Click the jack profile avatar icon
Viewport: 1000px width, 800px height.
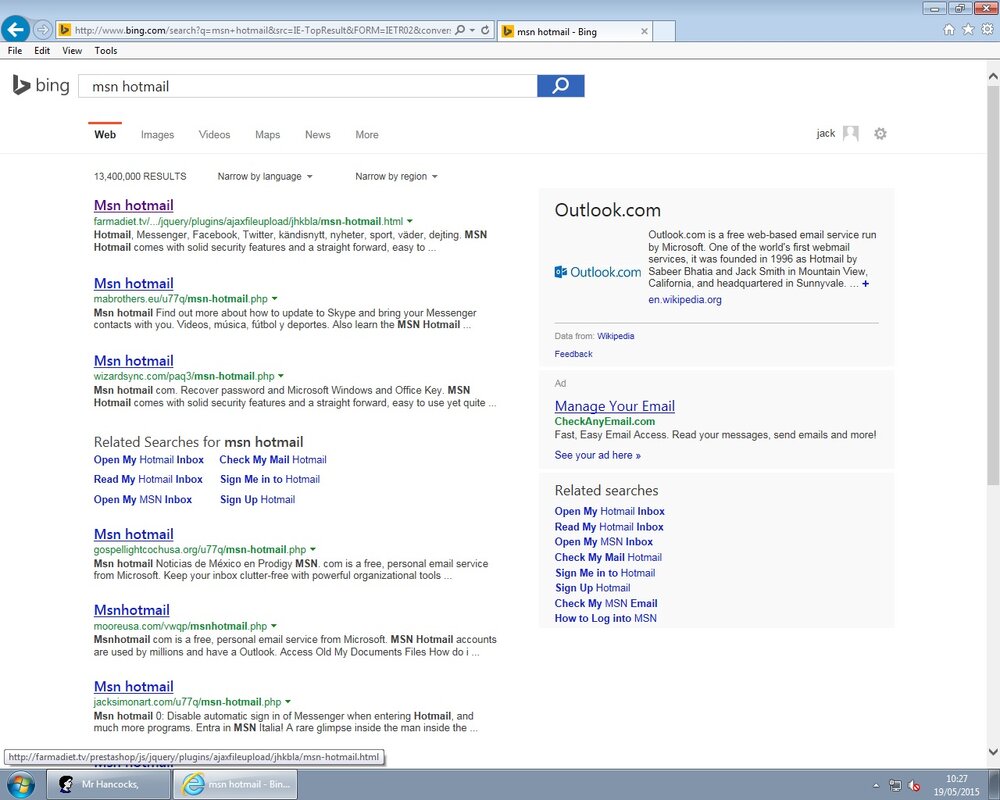(851, 133)
